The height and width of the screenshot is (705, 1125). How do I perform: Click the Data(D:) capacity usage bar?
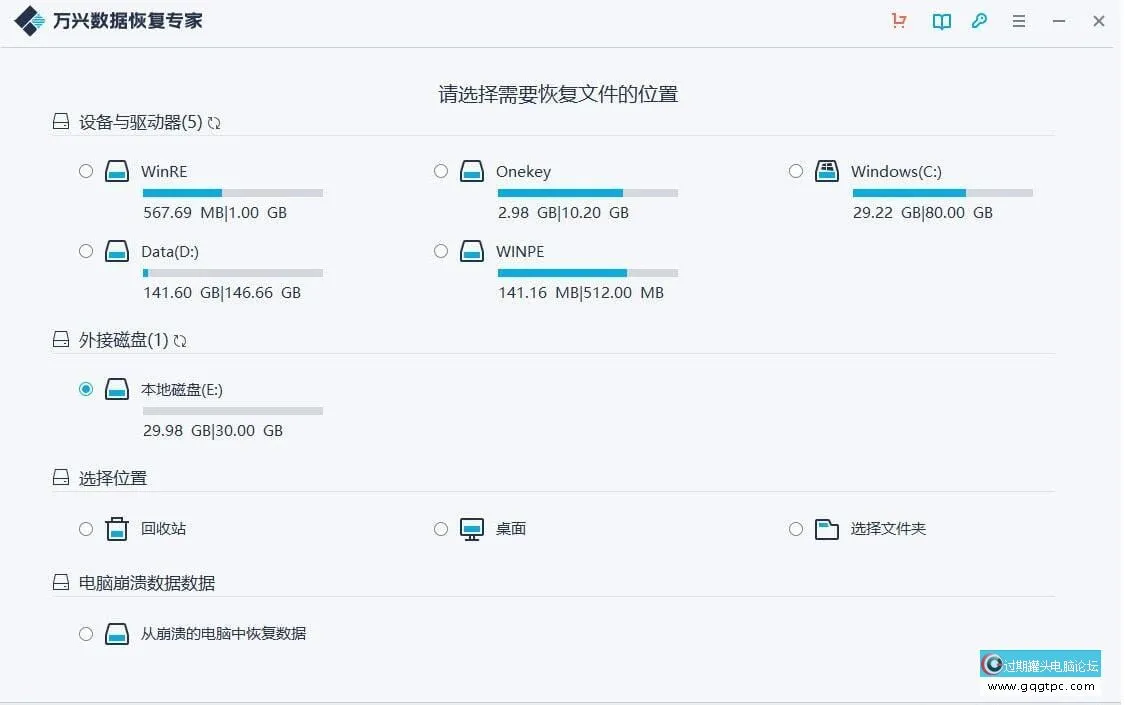(x=232, y=272)
